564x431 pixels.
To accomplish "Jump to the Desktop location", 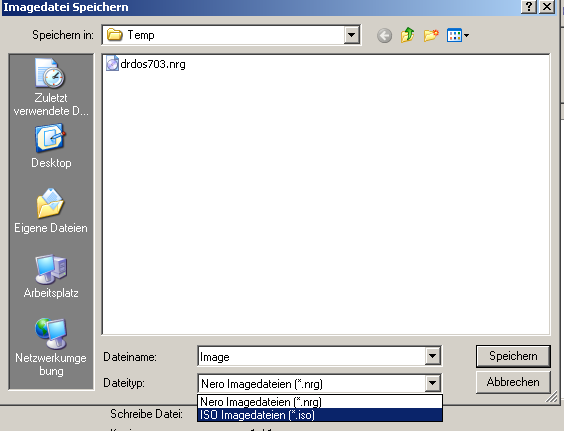I will click(51, 146).
